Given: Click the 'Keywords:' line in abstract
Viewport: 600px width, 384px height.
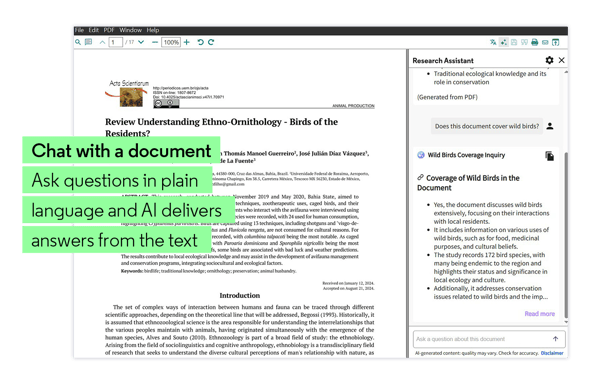Looking at the screenshot, I should [x=209, y=271].
